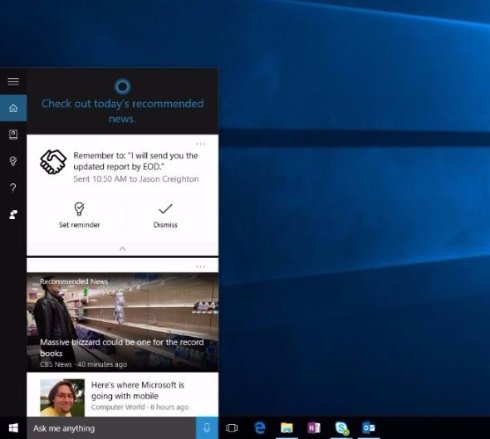This screenshot has width=490, height=439.
Task: Open the Massive blizzard news story
Action: tap(122, 322)
